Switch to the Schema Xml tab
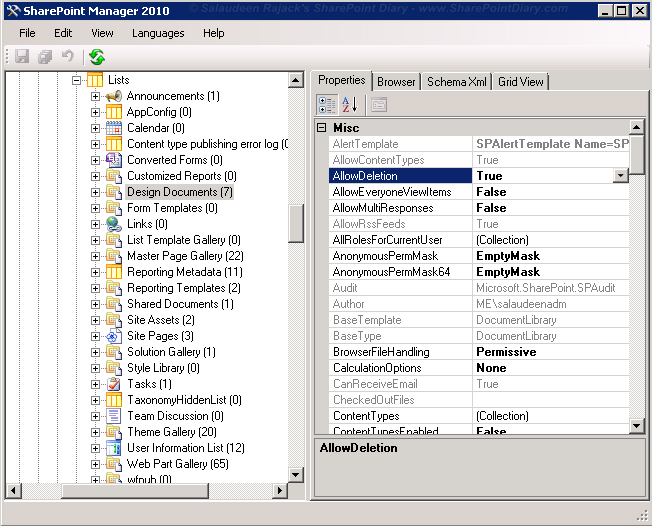 (457, 82)
